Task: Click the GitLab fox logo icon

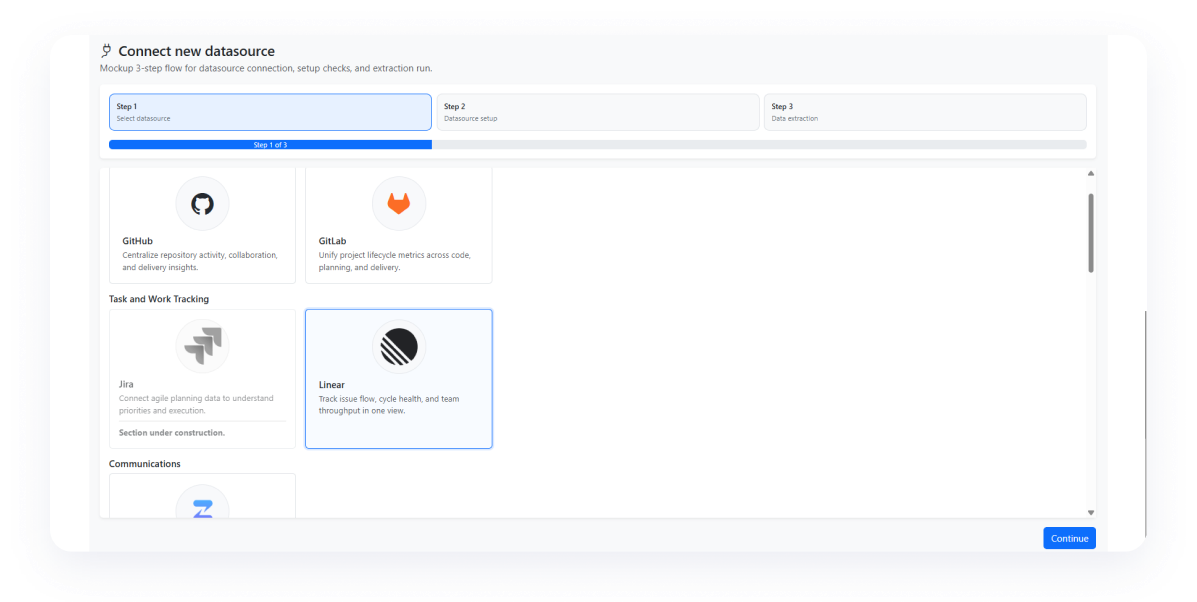Action: (x=398, y=204)
